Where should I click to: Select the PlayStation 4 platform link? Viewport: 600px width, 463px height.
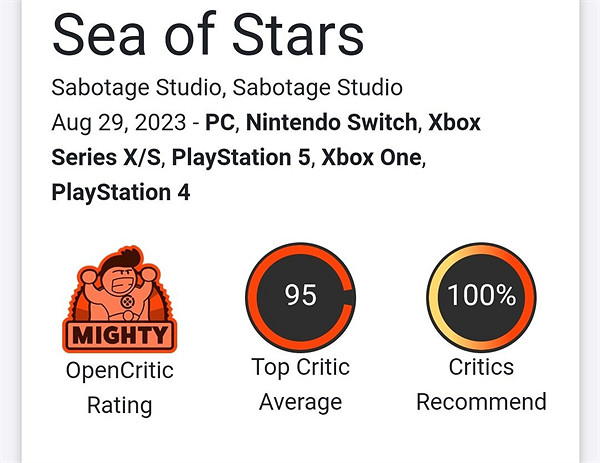tap(120, 190)
